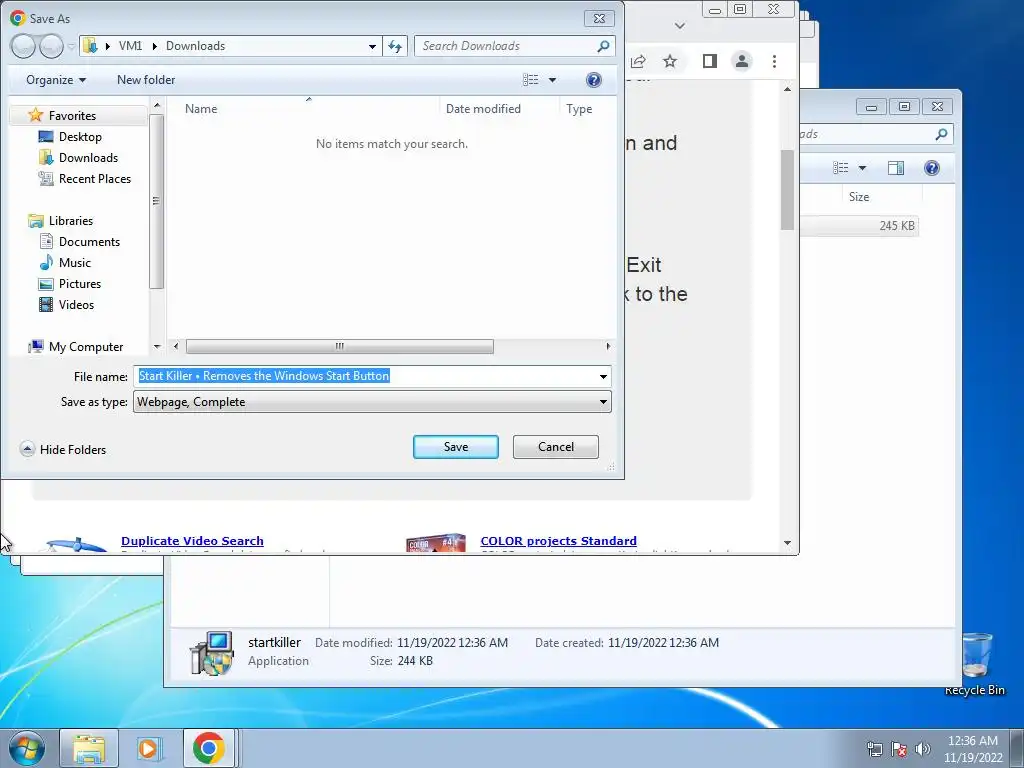
Task: Select Recent Places in navigation pane
Action: point(94,178)
